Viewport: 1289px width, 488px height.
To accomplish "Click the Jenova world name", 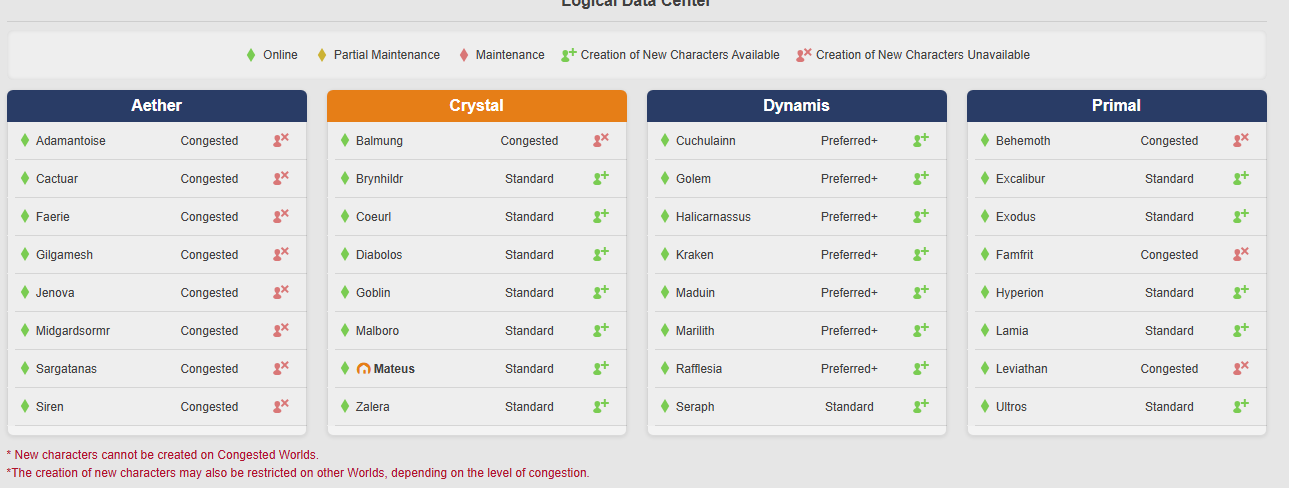I will point(55,293).
